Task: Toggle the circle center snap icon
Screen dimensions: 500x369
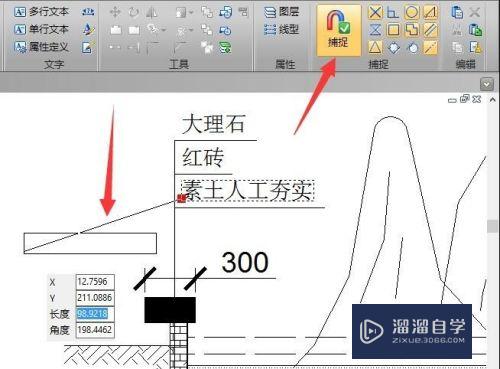Action: coord(412,13)
